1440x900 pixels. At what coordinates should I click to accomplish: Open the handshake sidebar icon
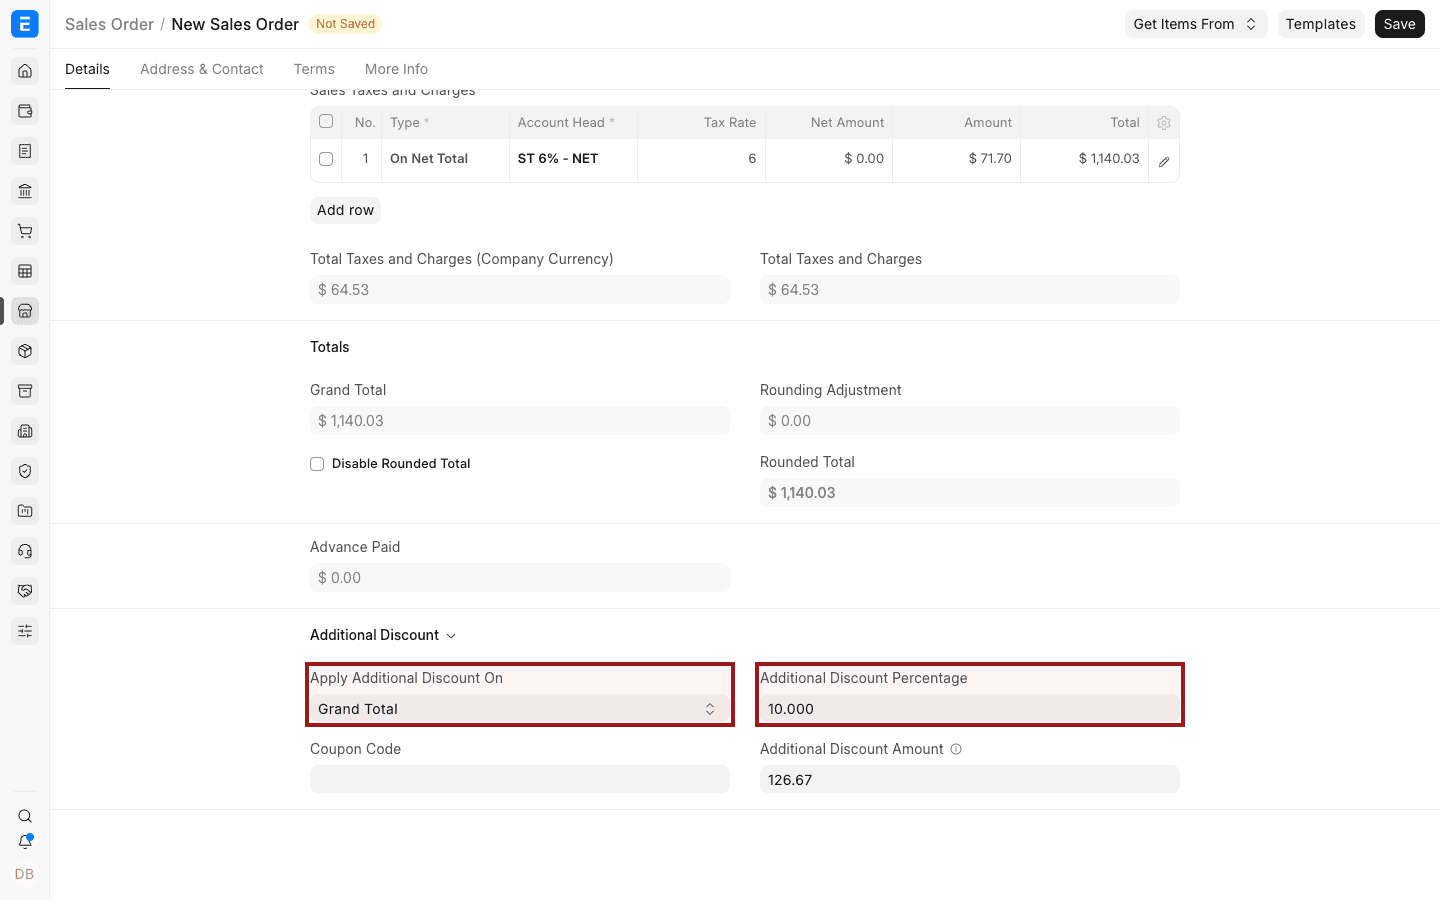pos(25,591)
